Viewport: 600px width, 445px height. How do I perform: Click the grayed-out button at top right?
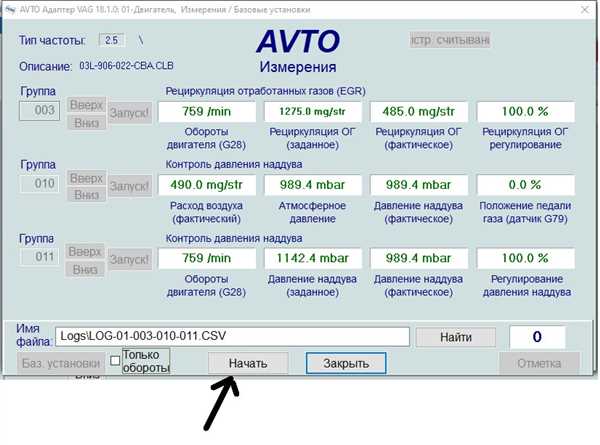[450, 40]
